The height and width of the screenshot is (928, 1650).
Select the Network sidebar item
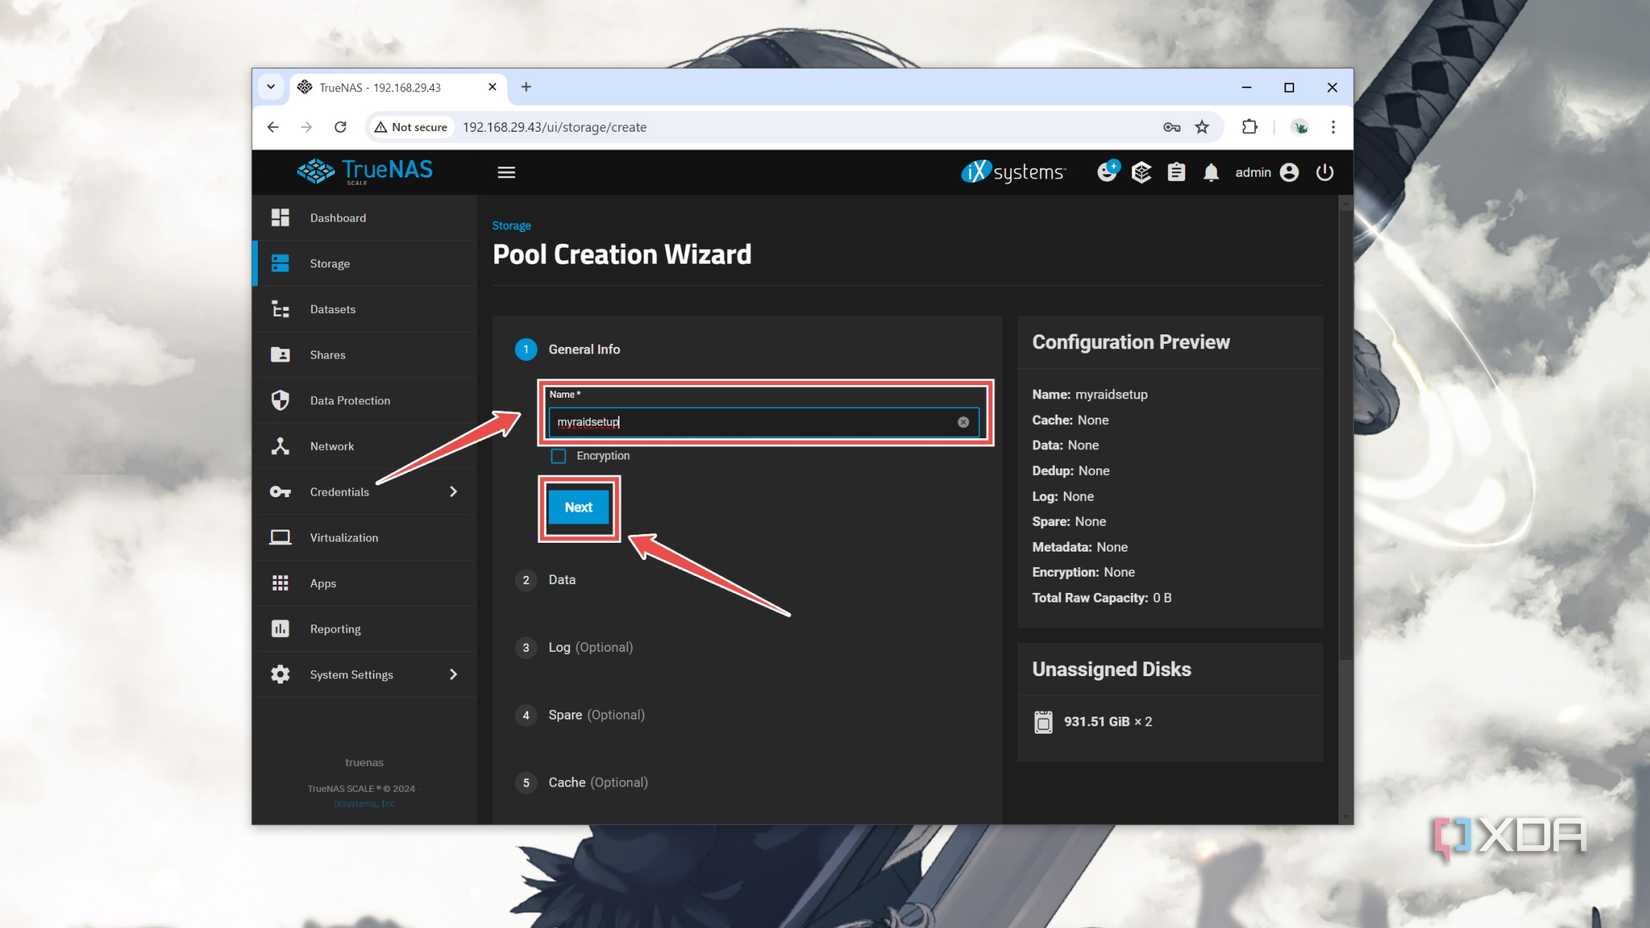coord(331,446)
